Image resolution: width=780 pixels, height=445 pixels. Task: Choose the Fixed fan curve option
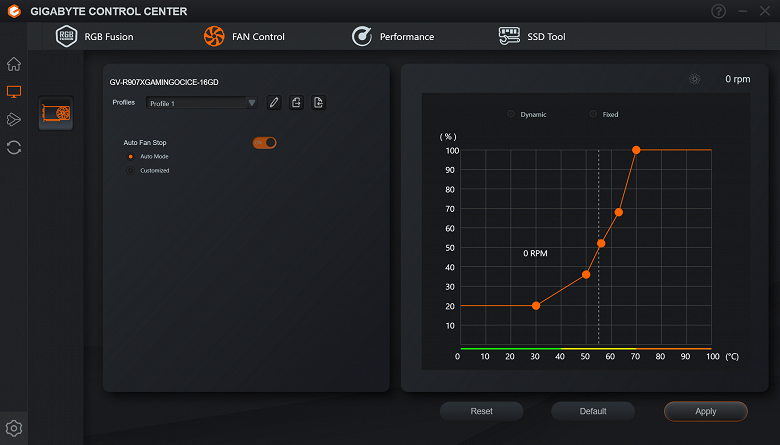(x=593, y=115)
